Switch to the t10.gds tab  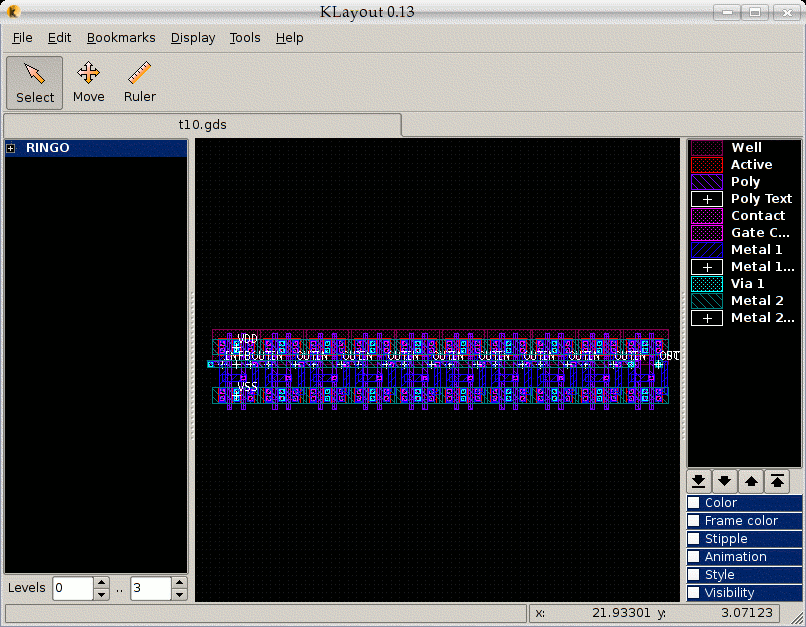pos(202,125)
